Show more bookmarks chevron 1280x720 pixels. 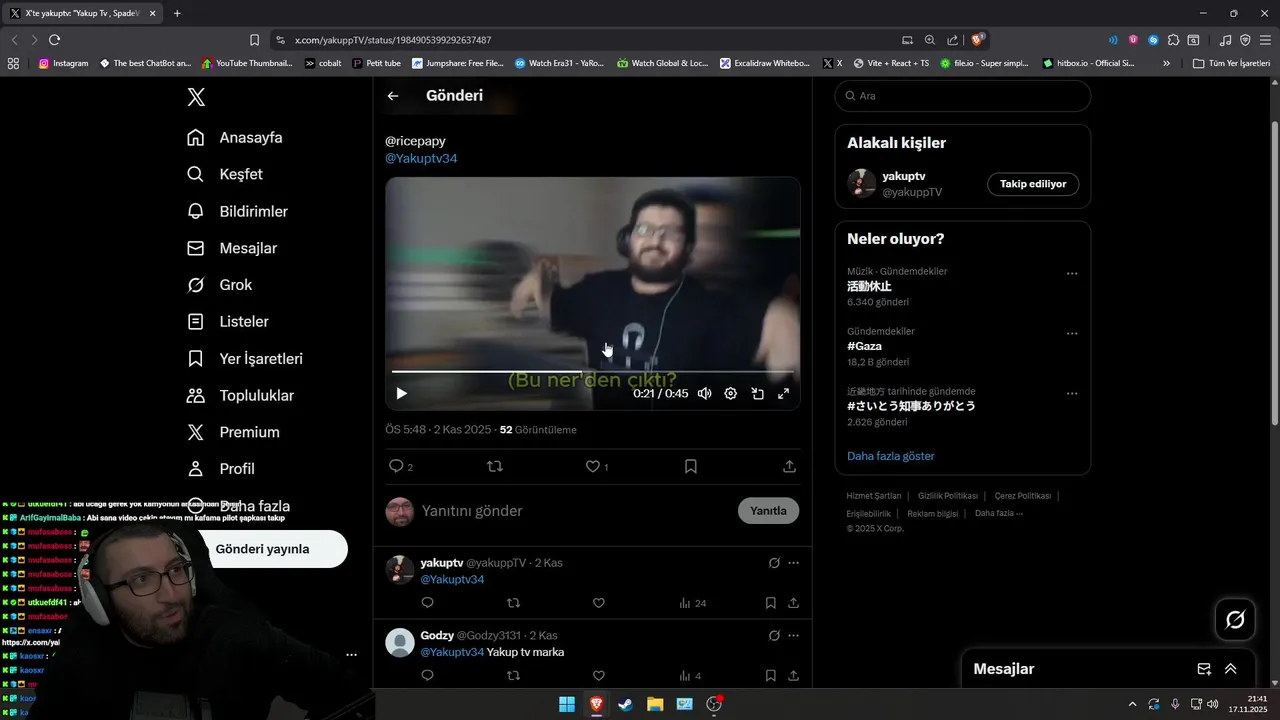1166,63
